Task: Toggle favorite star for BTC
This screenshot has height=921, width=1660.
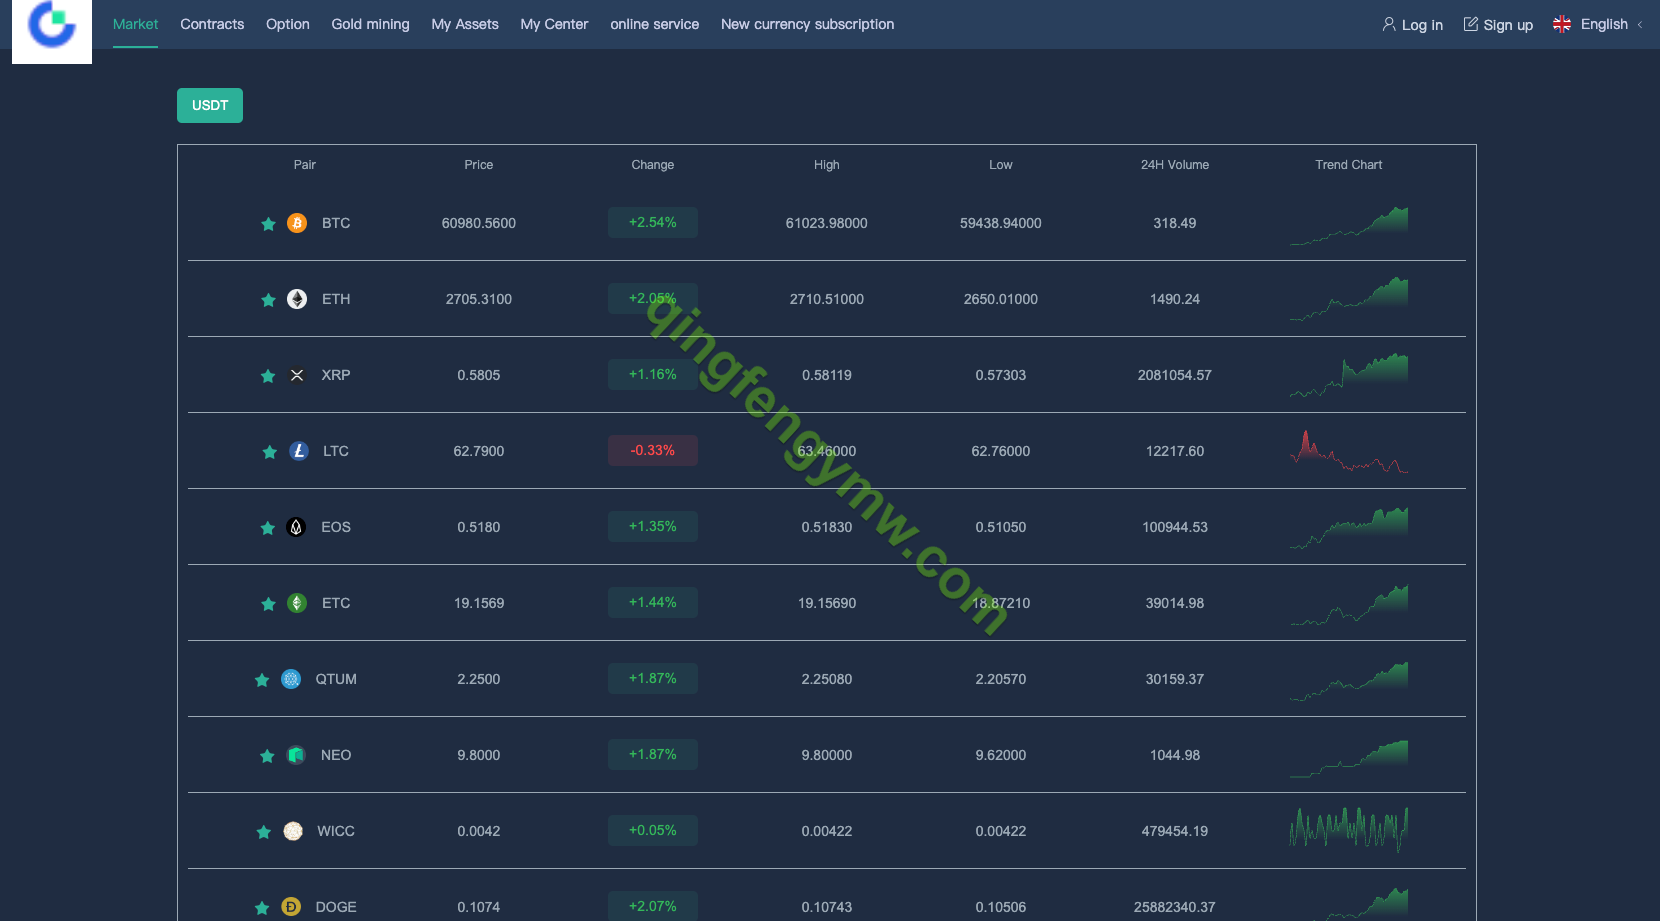Action: 268,224
